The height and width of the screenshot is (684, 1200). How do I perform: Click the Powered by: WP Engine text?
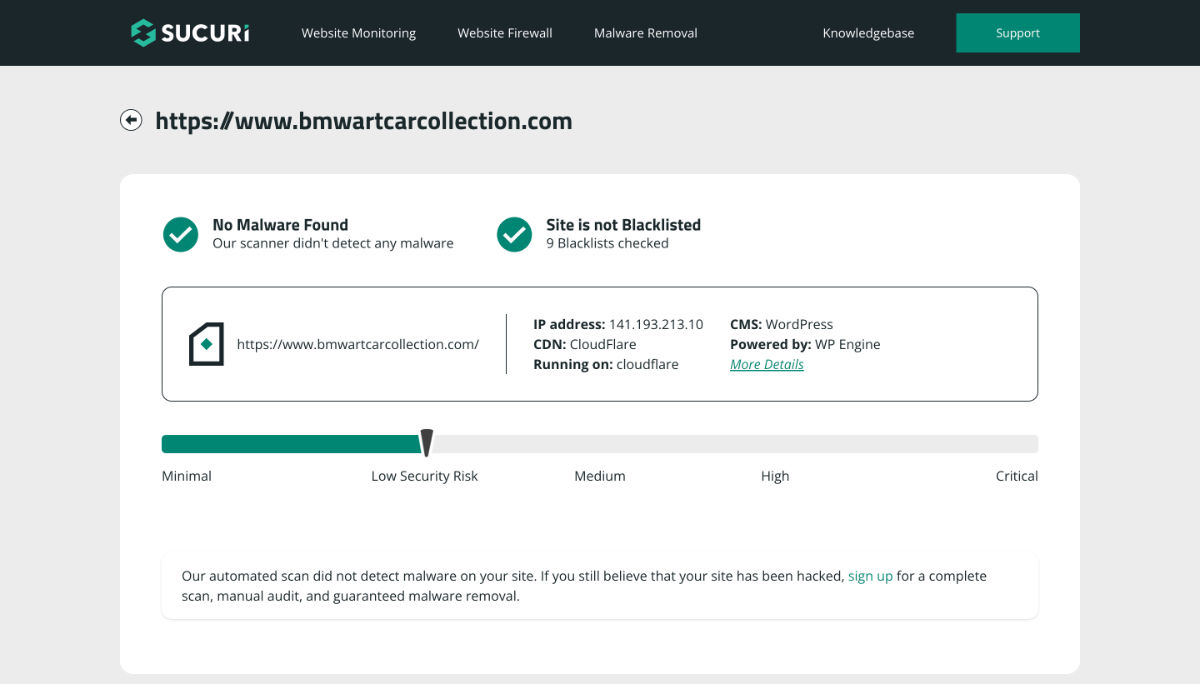point(805,344)
